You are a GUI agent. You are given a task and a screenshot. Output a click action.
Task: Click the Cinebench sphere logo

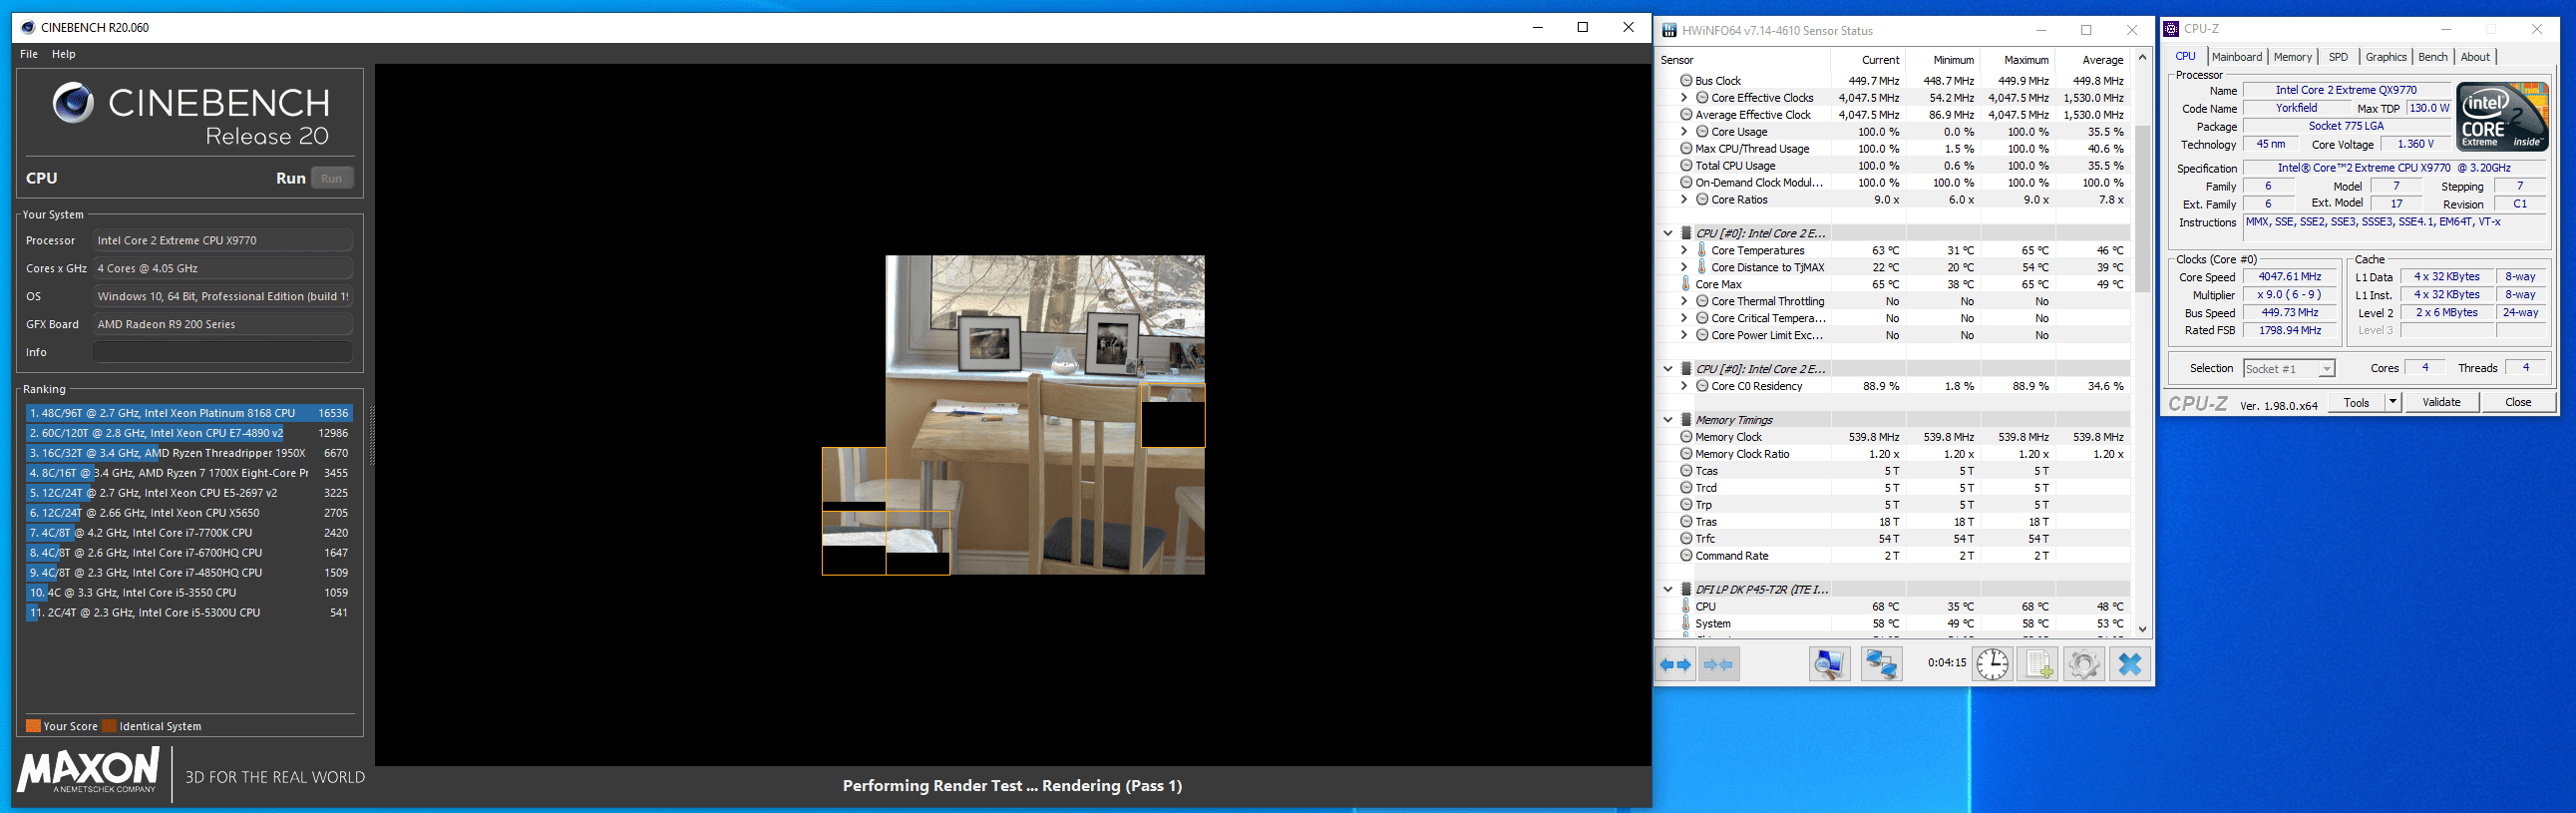coord(73,102)
